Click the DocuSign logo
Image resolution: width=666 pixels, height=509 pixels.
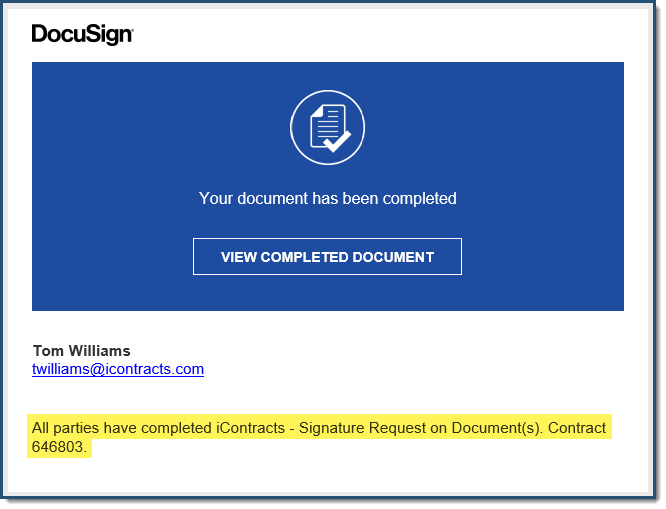point(83,34)
